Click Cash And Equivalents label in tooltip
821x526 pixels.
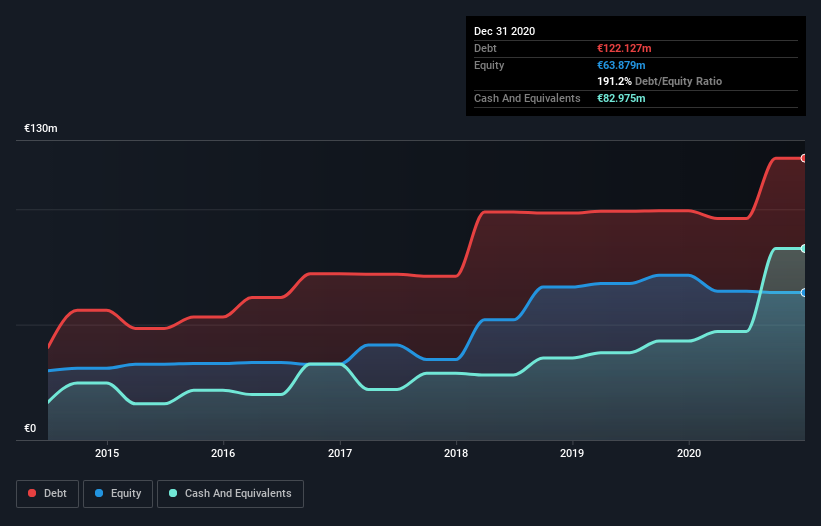click(527, 98)
